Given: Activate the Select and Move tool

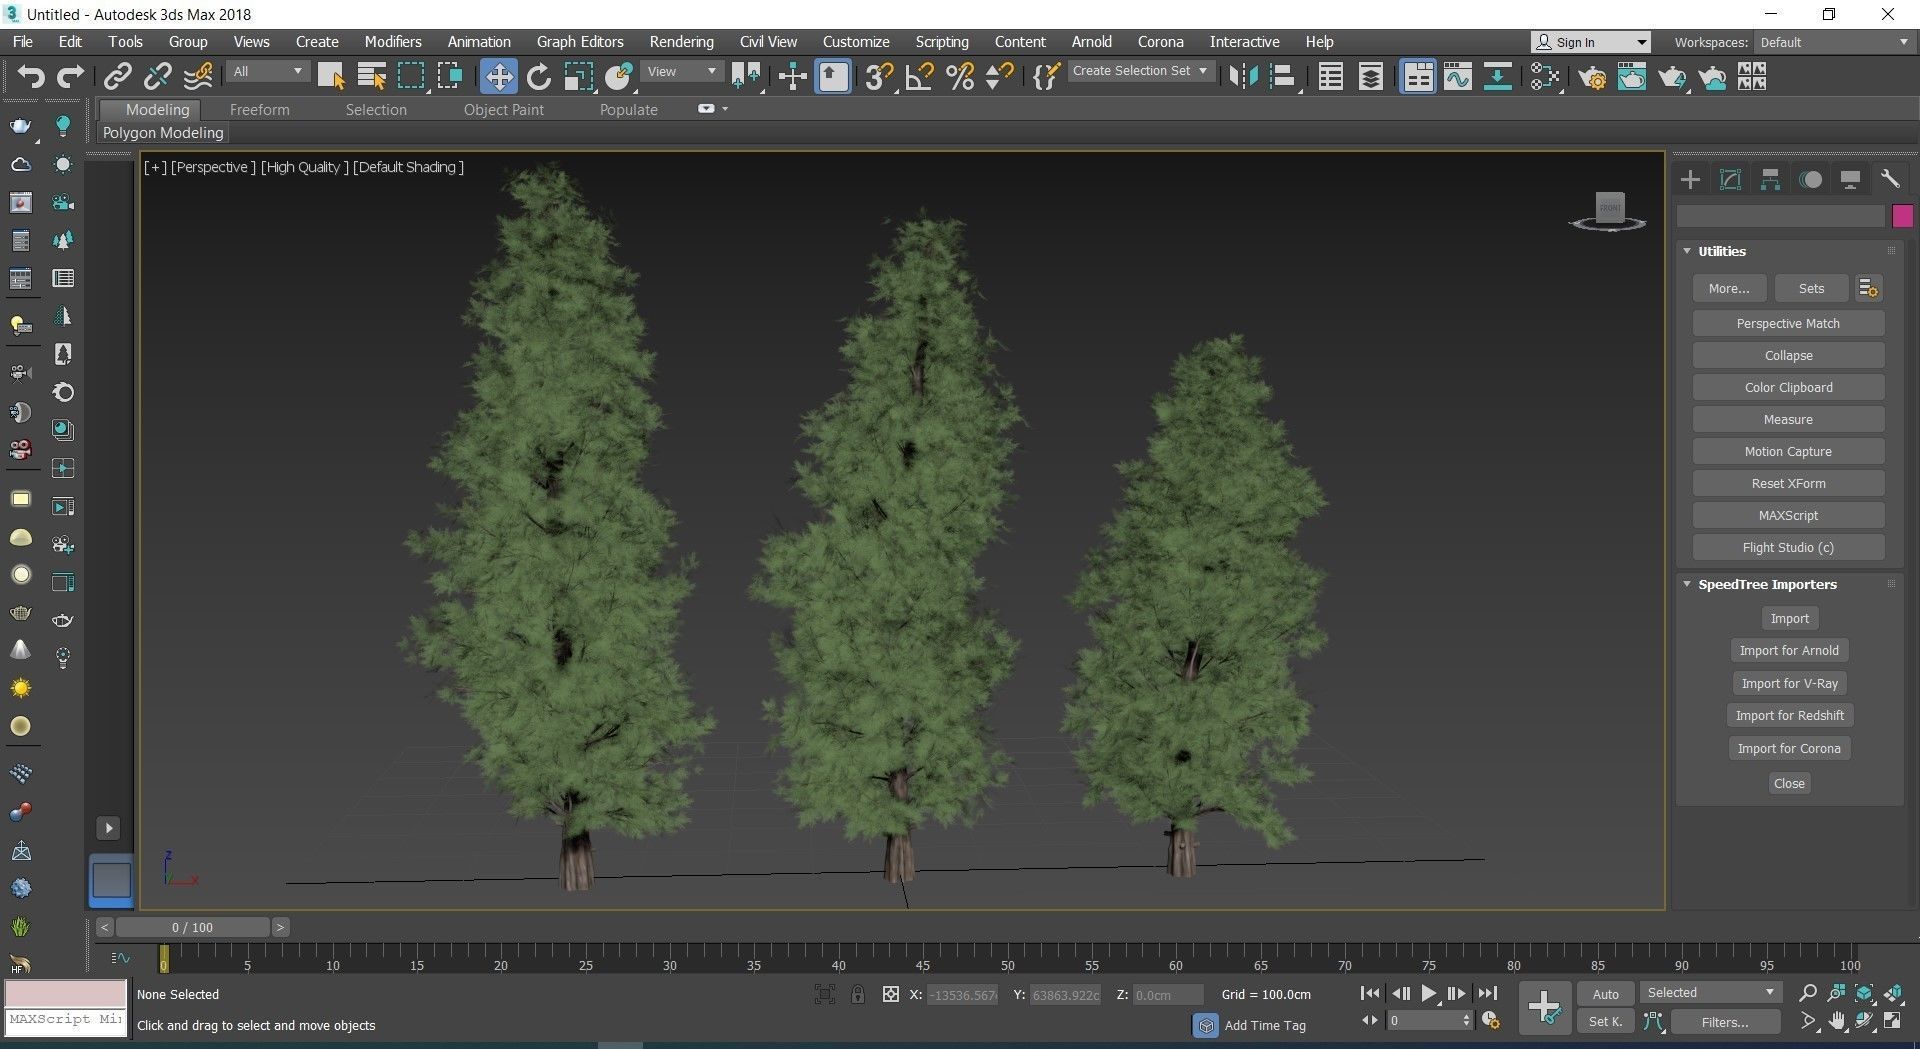Looking at the screenshot, I should [x=498, y=76].
